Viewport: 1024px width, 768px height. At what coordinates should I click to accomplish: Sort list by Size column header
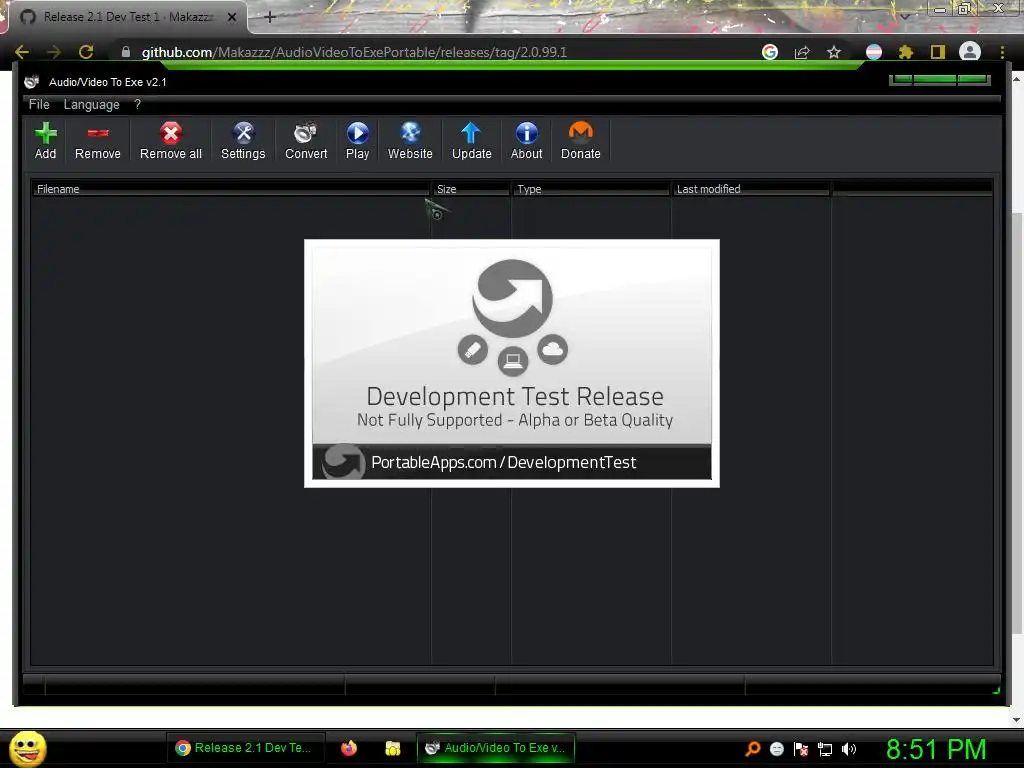pyautogui.click(x=472, y=189)
